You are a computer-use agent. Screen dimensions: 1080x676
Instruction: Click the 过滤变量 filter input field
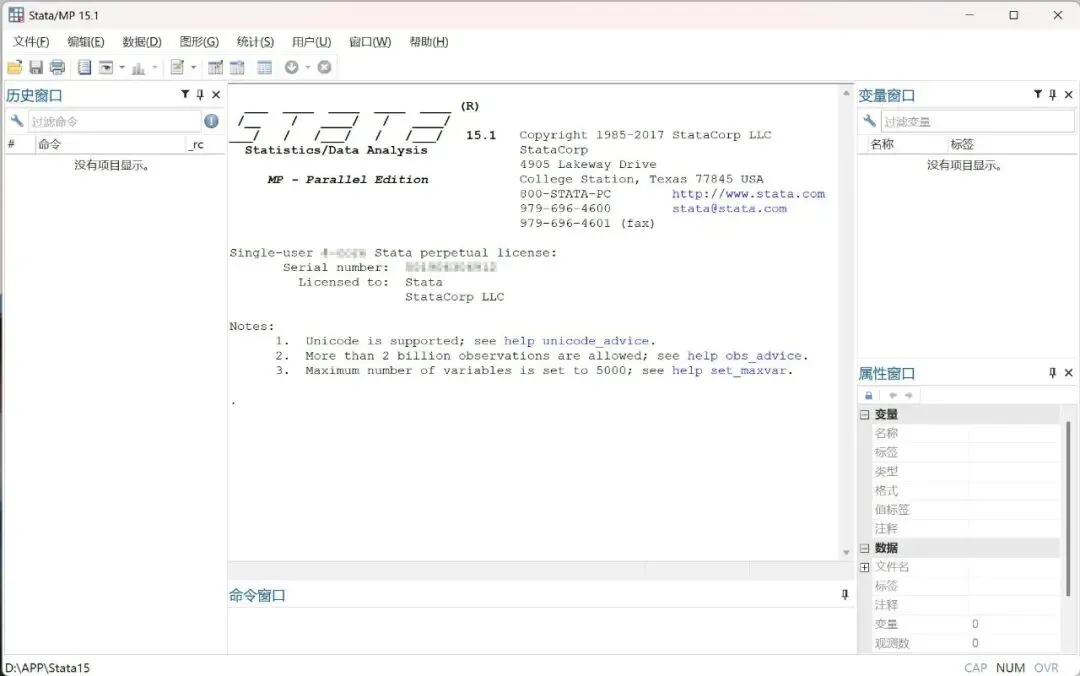tap(977, 122)
